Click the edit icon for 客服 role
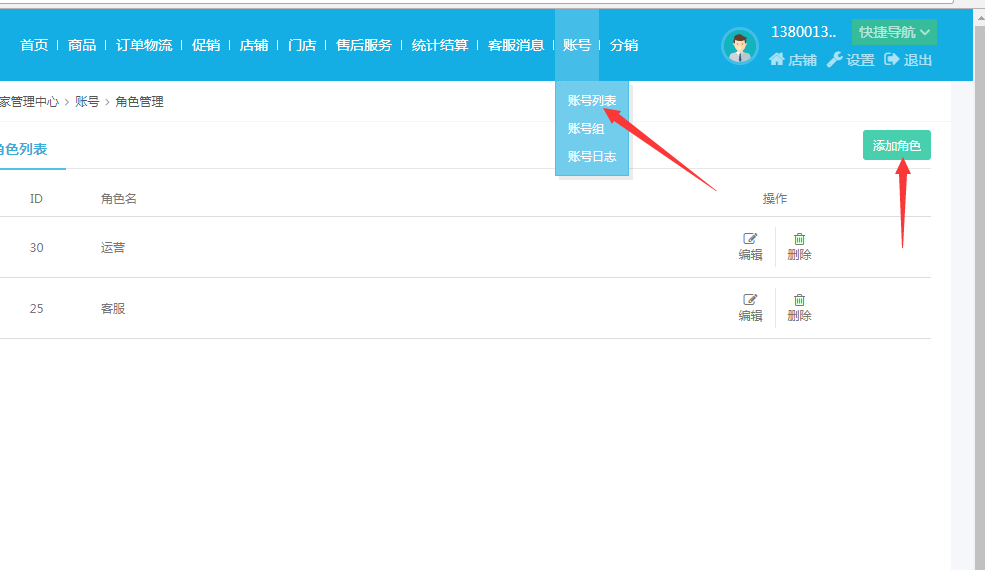 click(x=750, y=300)
